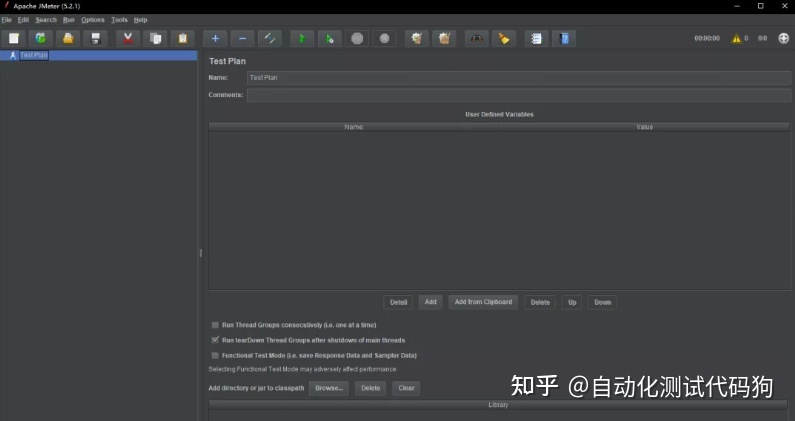Click the Cut scissors icon
795x421 pixels.
128,39
